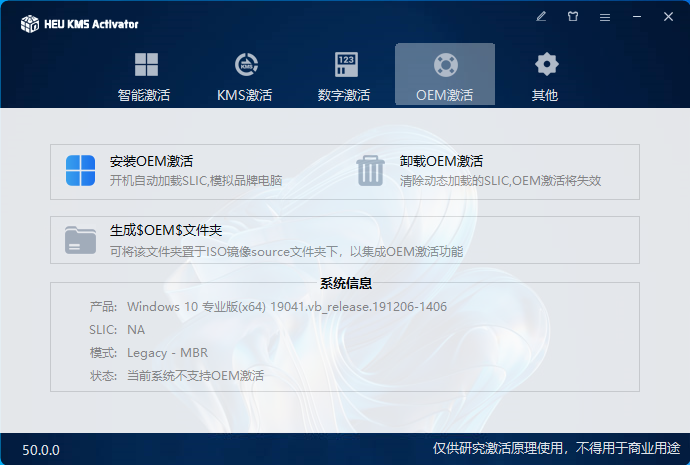The image size is (690, 465).
Task: Click the Windows logo beside 安装OEM激活
Action: tap(80, 171)
